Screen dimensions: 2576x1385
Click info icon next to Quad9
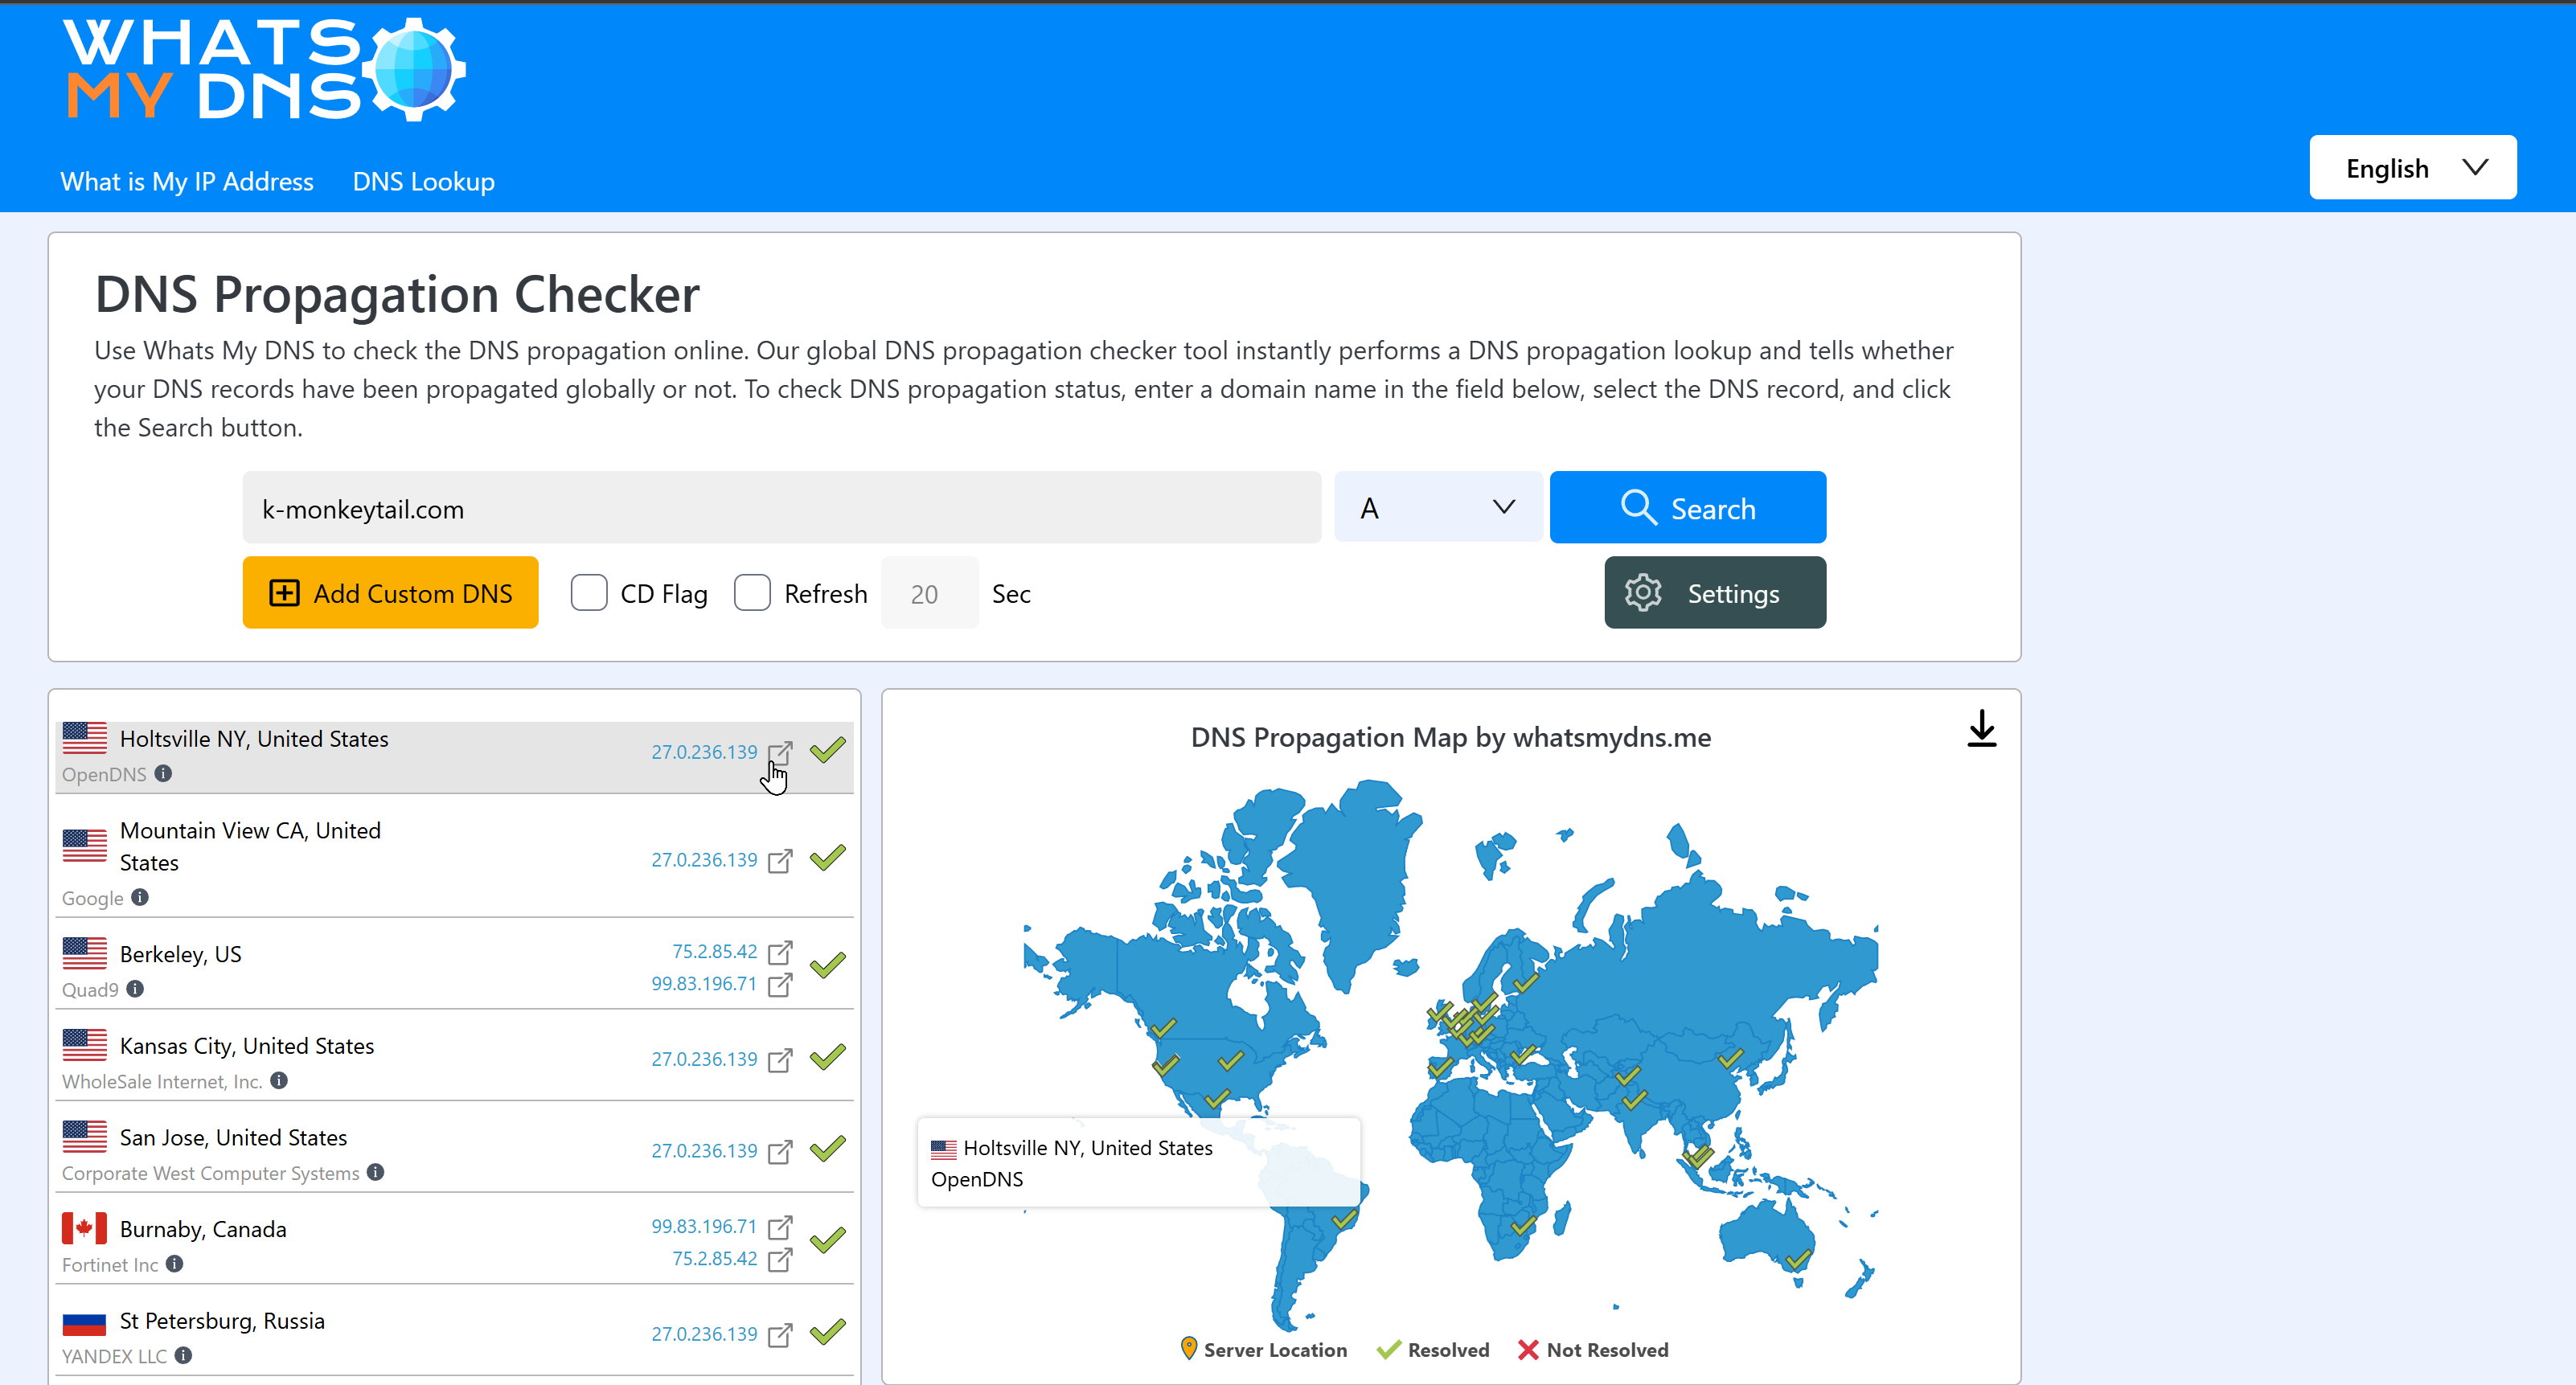tap(135, 988)
